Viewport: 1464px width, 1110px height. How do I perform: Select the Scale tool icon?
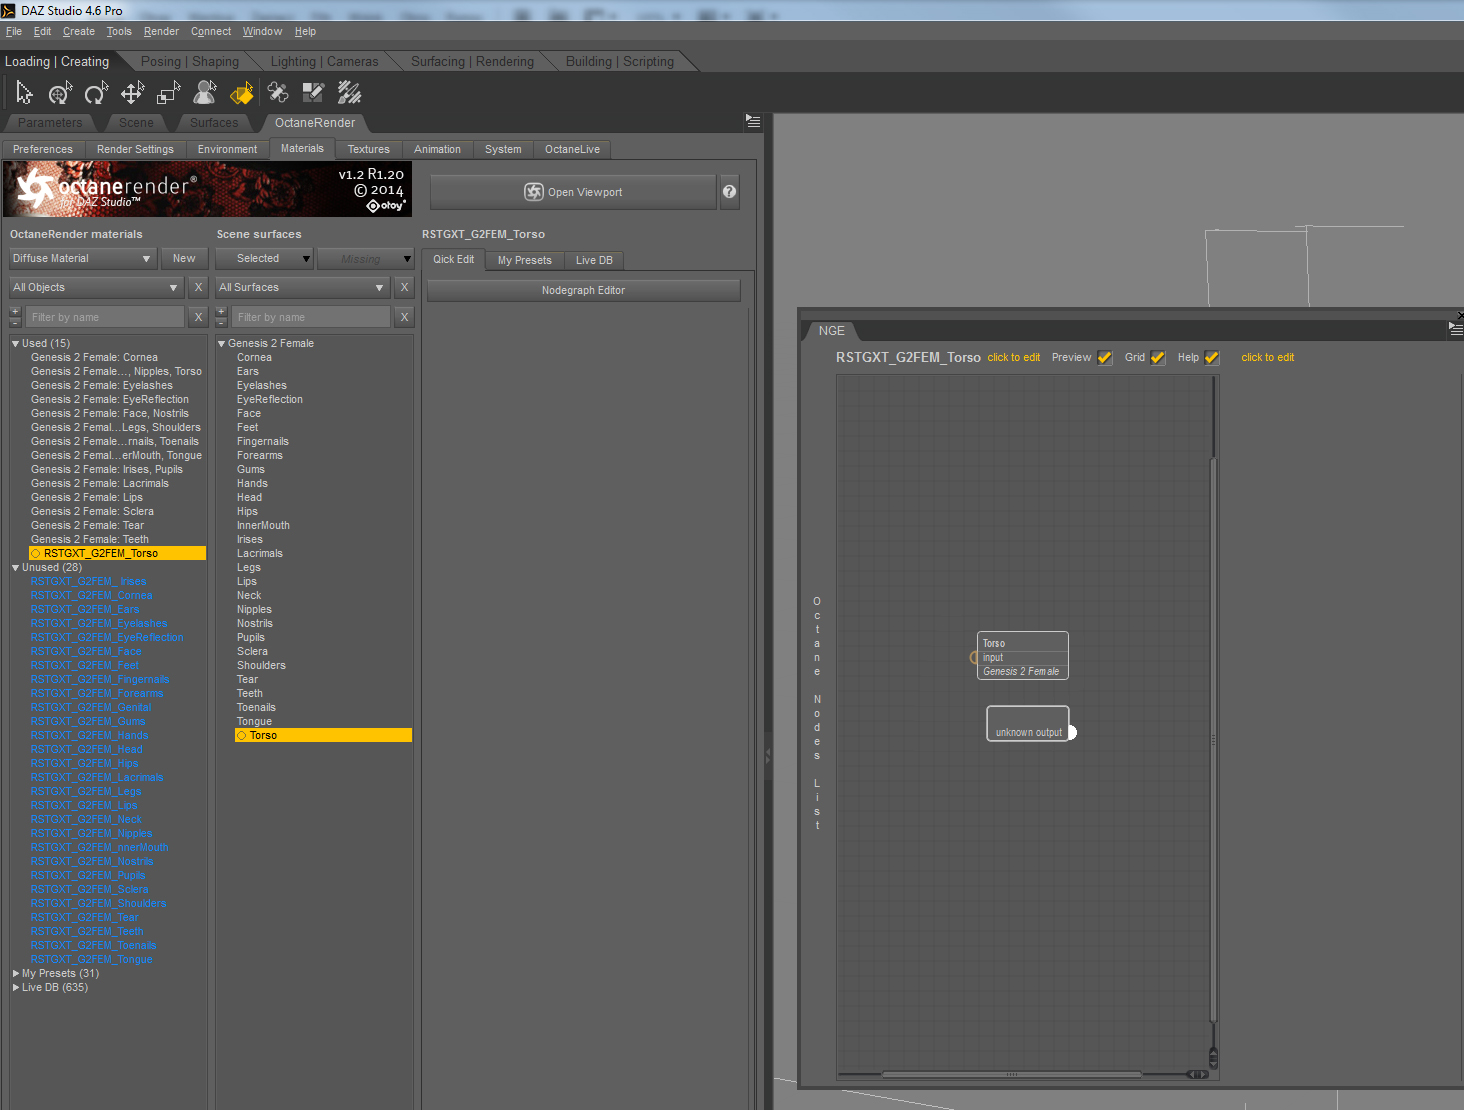168,94
